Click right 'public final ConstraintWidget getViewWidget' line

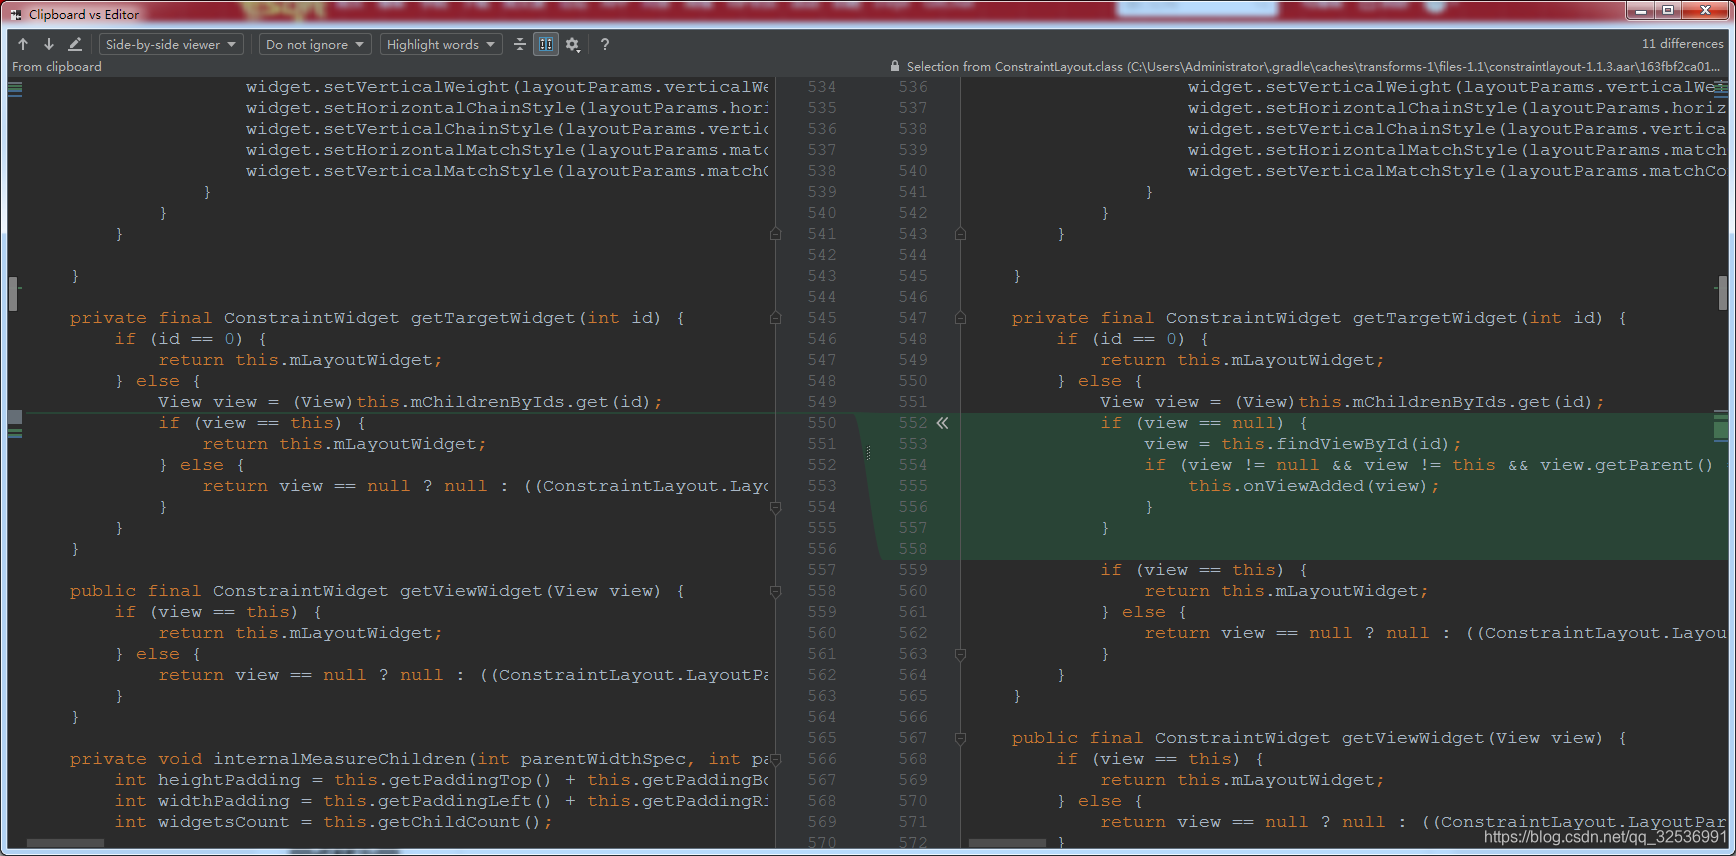coord(1319,738)
